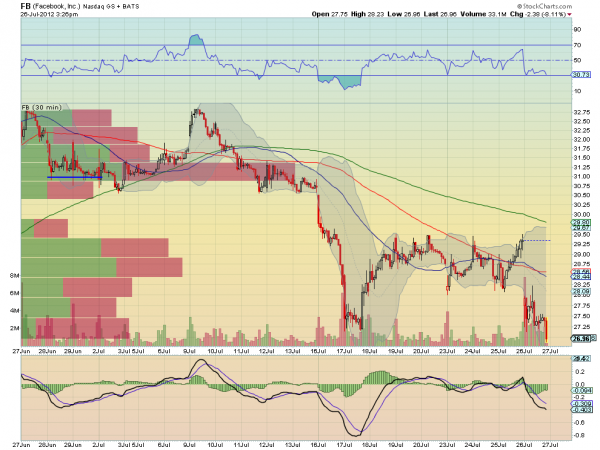
Task: Click the MACD axis label -0.8
Action: (579, 435)
